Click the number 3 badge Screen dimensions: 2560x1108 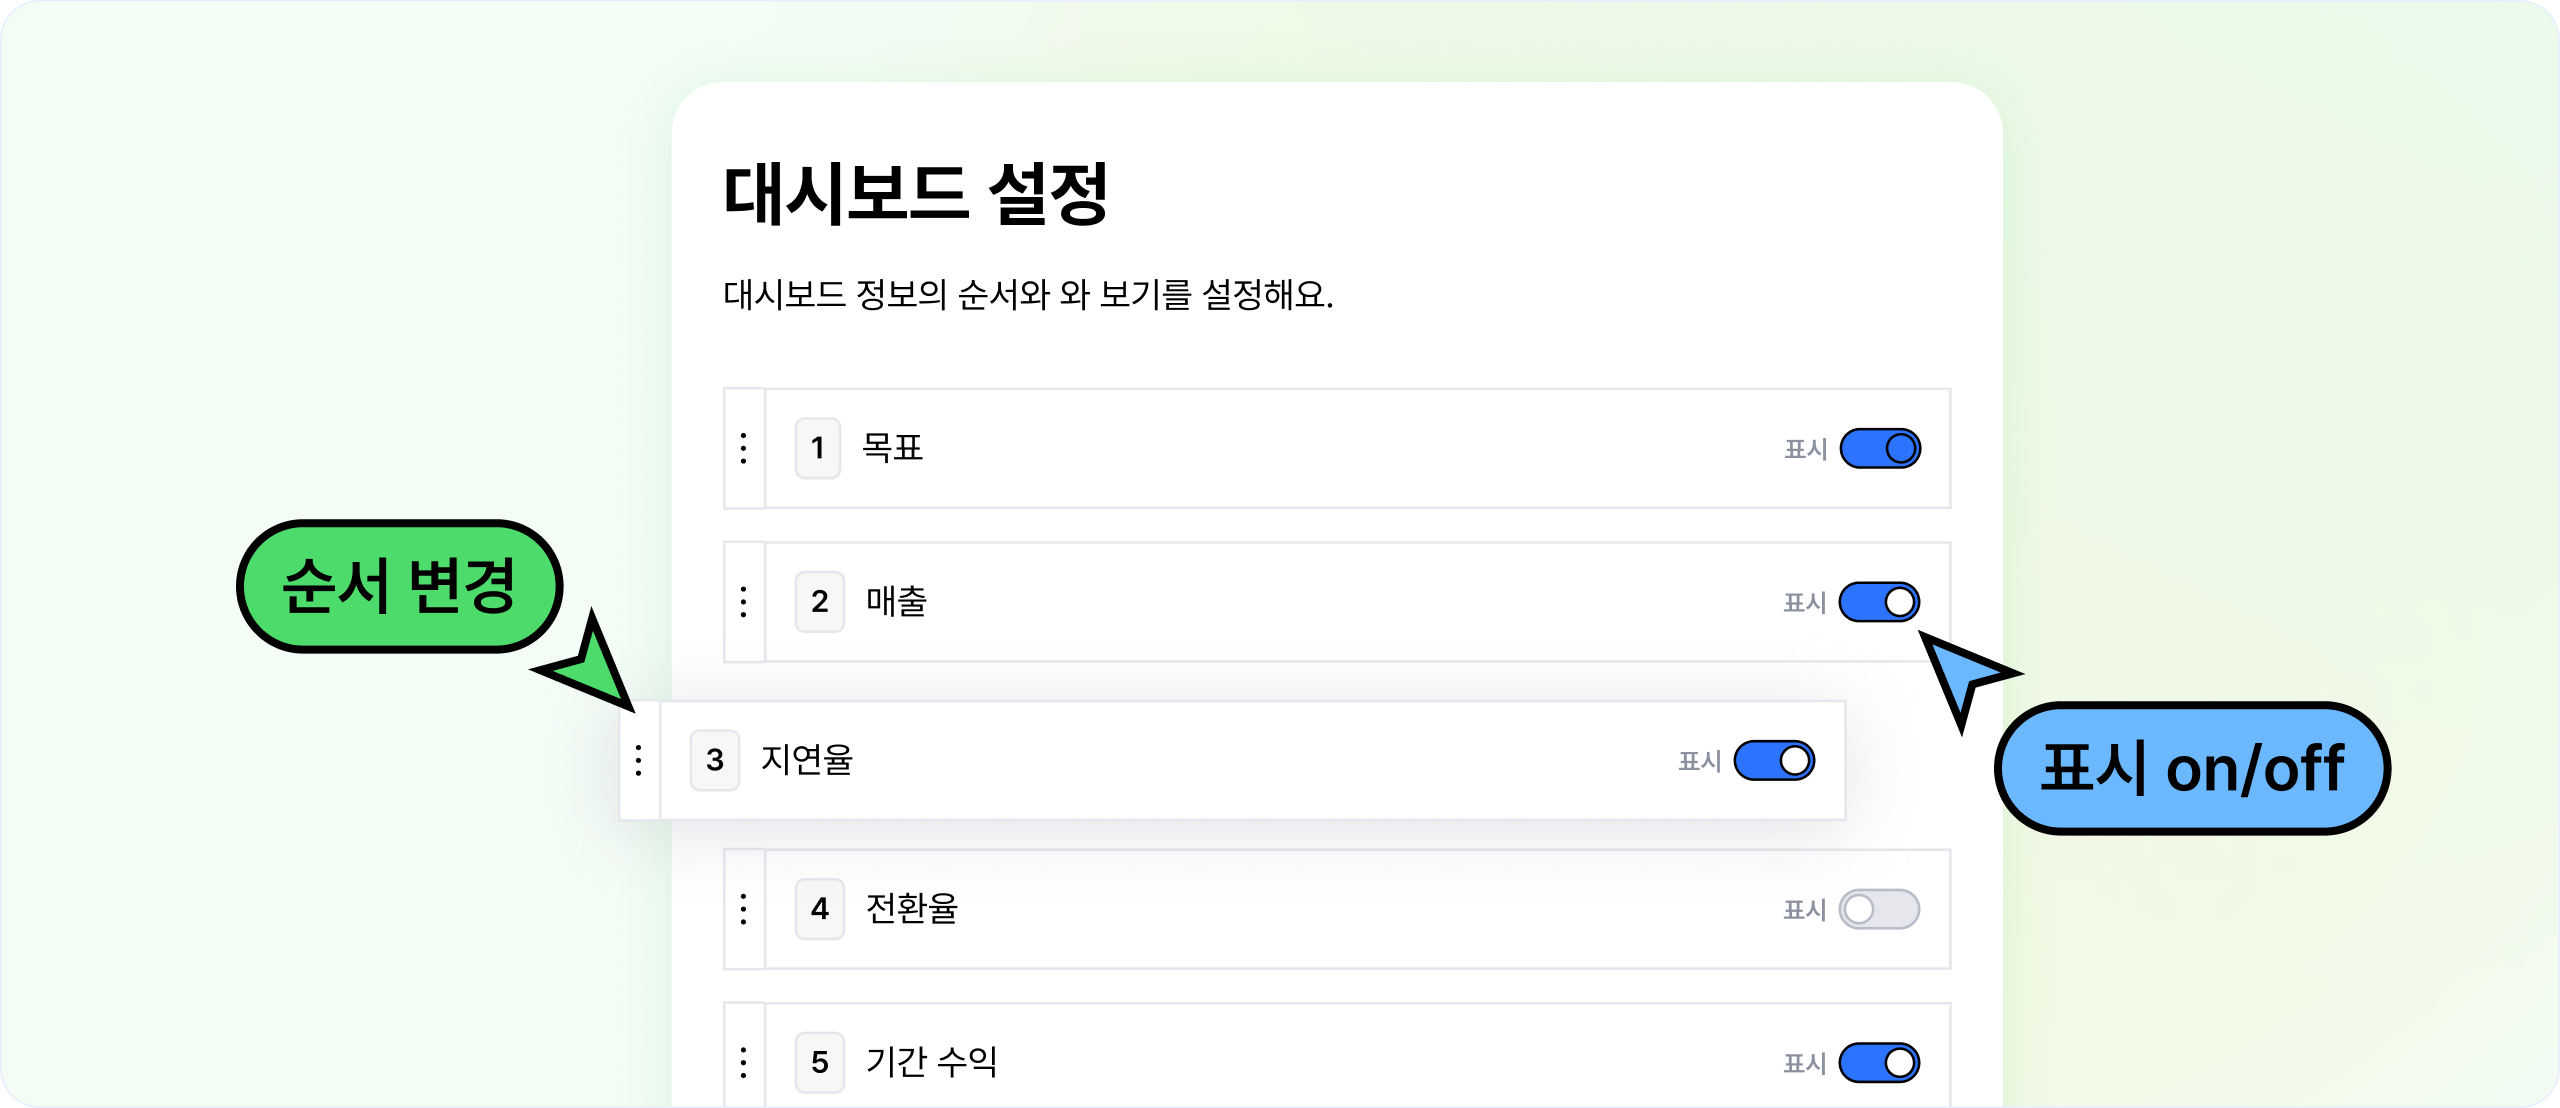point(715,760)
